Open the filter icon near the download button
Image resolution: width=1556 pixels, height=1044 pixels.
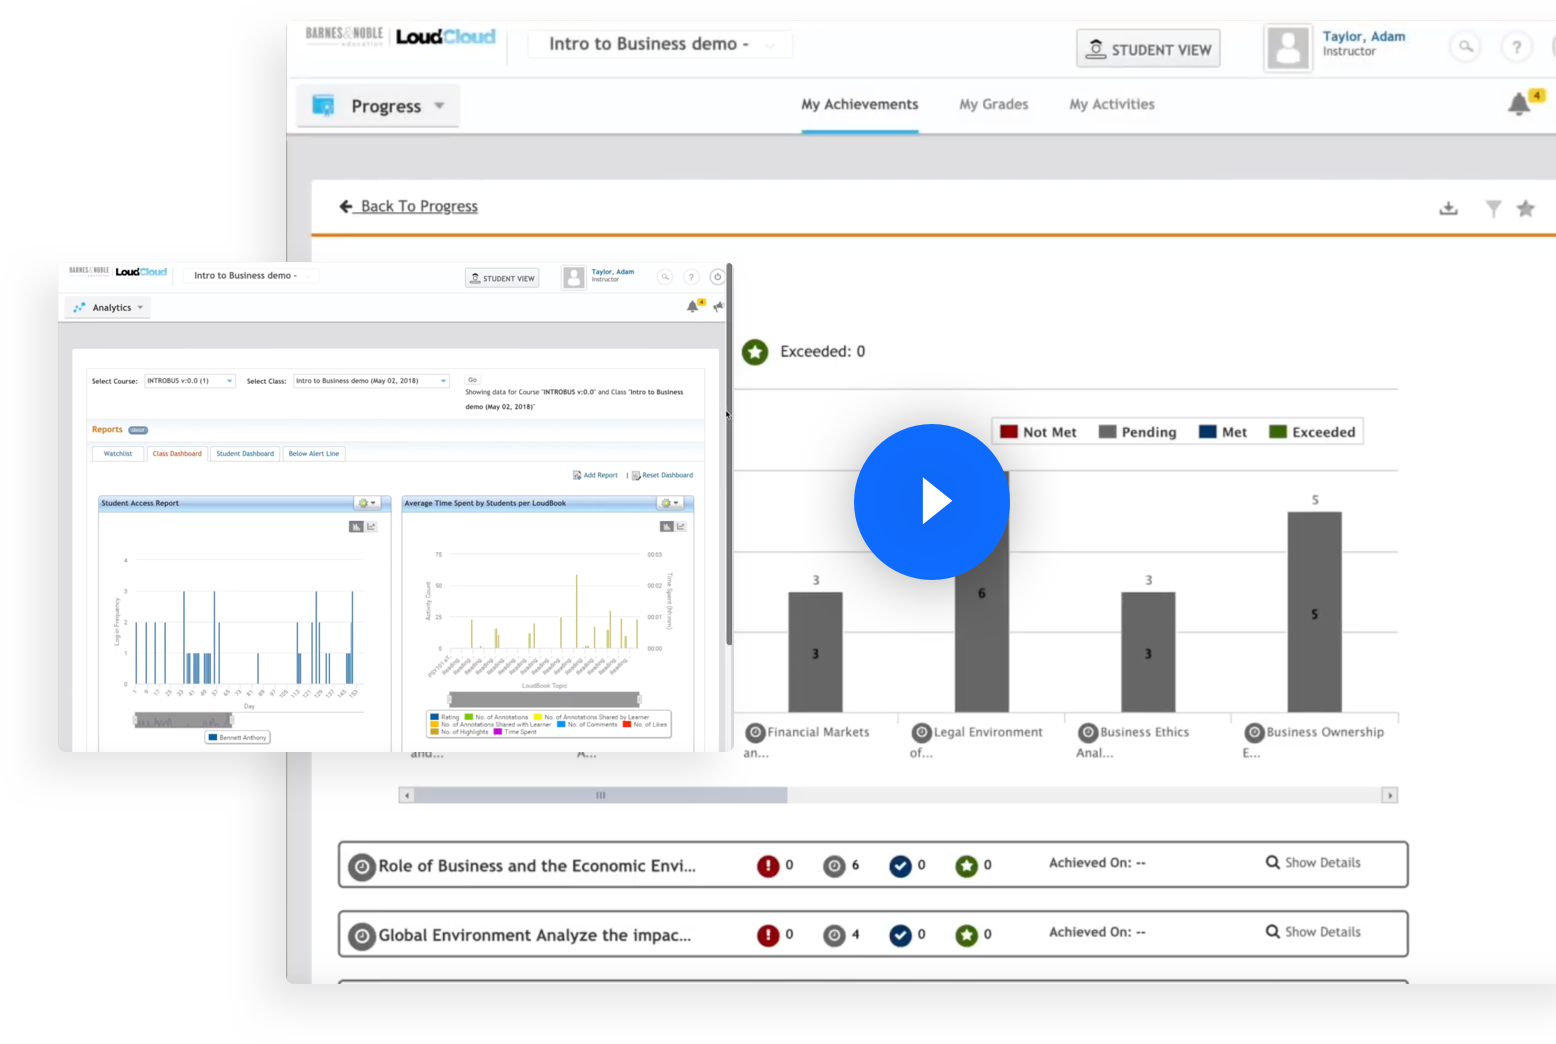[x=1493, y=208]
